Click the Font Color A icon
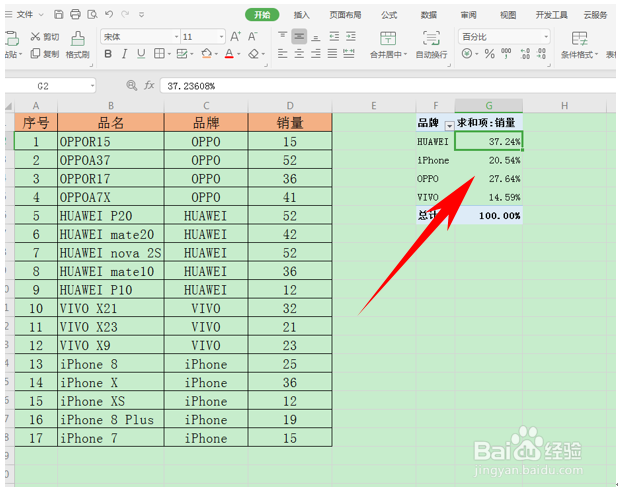Viewport: 618px width, 492px height. [229, 54]
